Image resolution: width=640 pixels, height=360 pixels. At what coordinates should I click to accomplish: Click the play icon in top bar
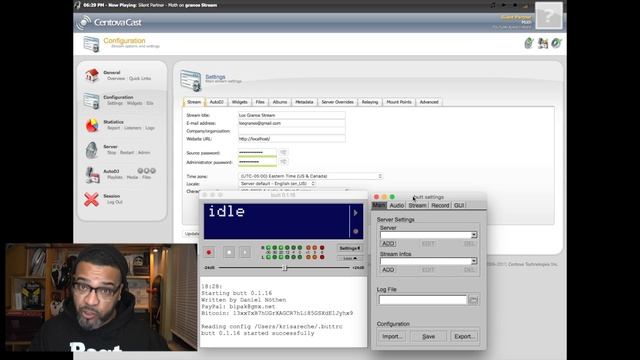pyautogui.click(x=504, y=5)
